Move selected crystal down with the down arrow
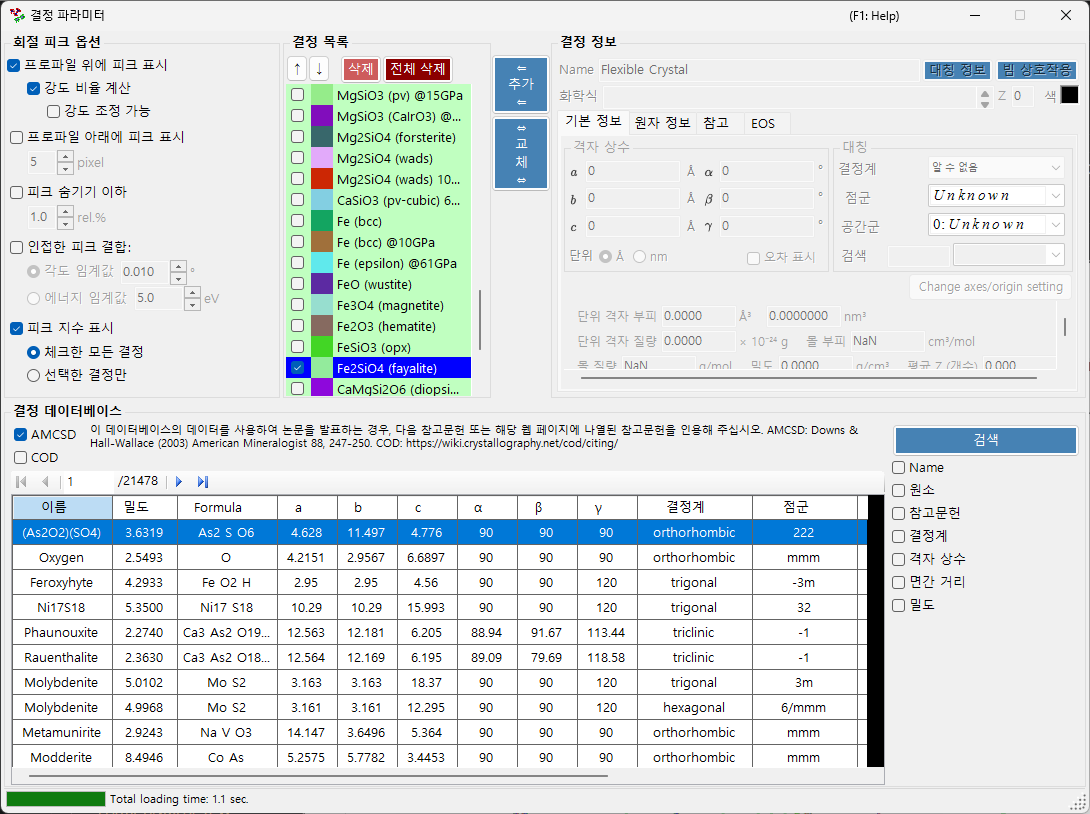This screenshot has width=1090, height=814. [318, 69]
